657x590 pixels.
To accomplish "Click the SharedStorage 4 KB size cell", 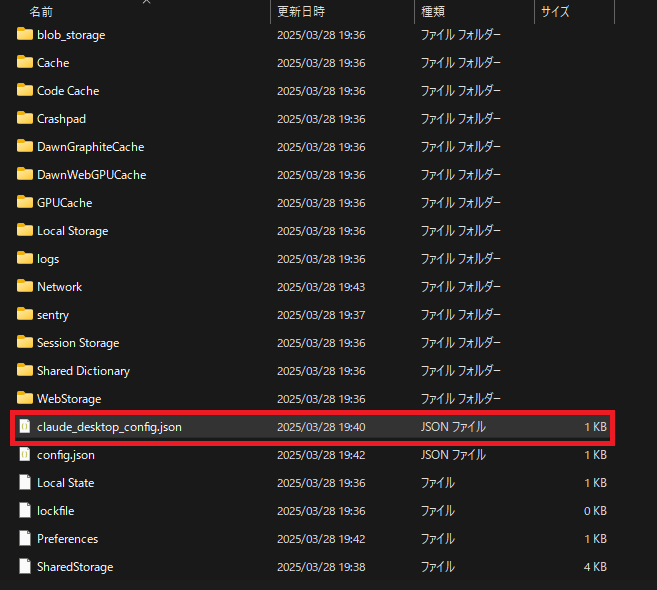I will (595, 567).
